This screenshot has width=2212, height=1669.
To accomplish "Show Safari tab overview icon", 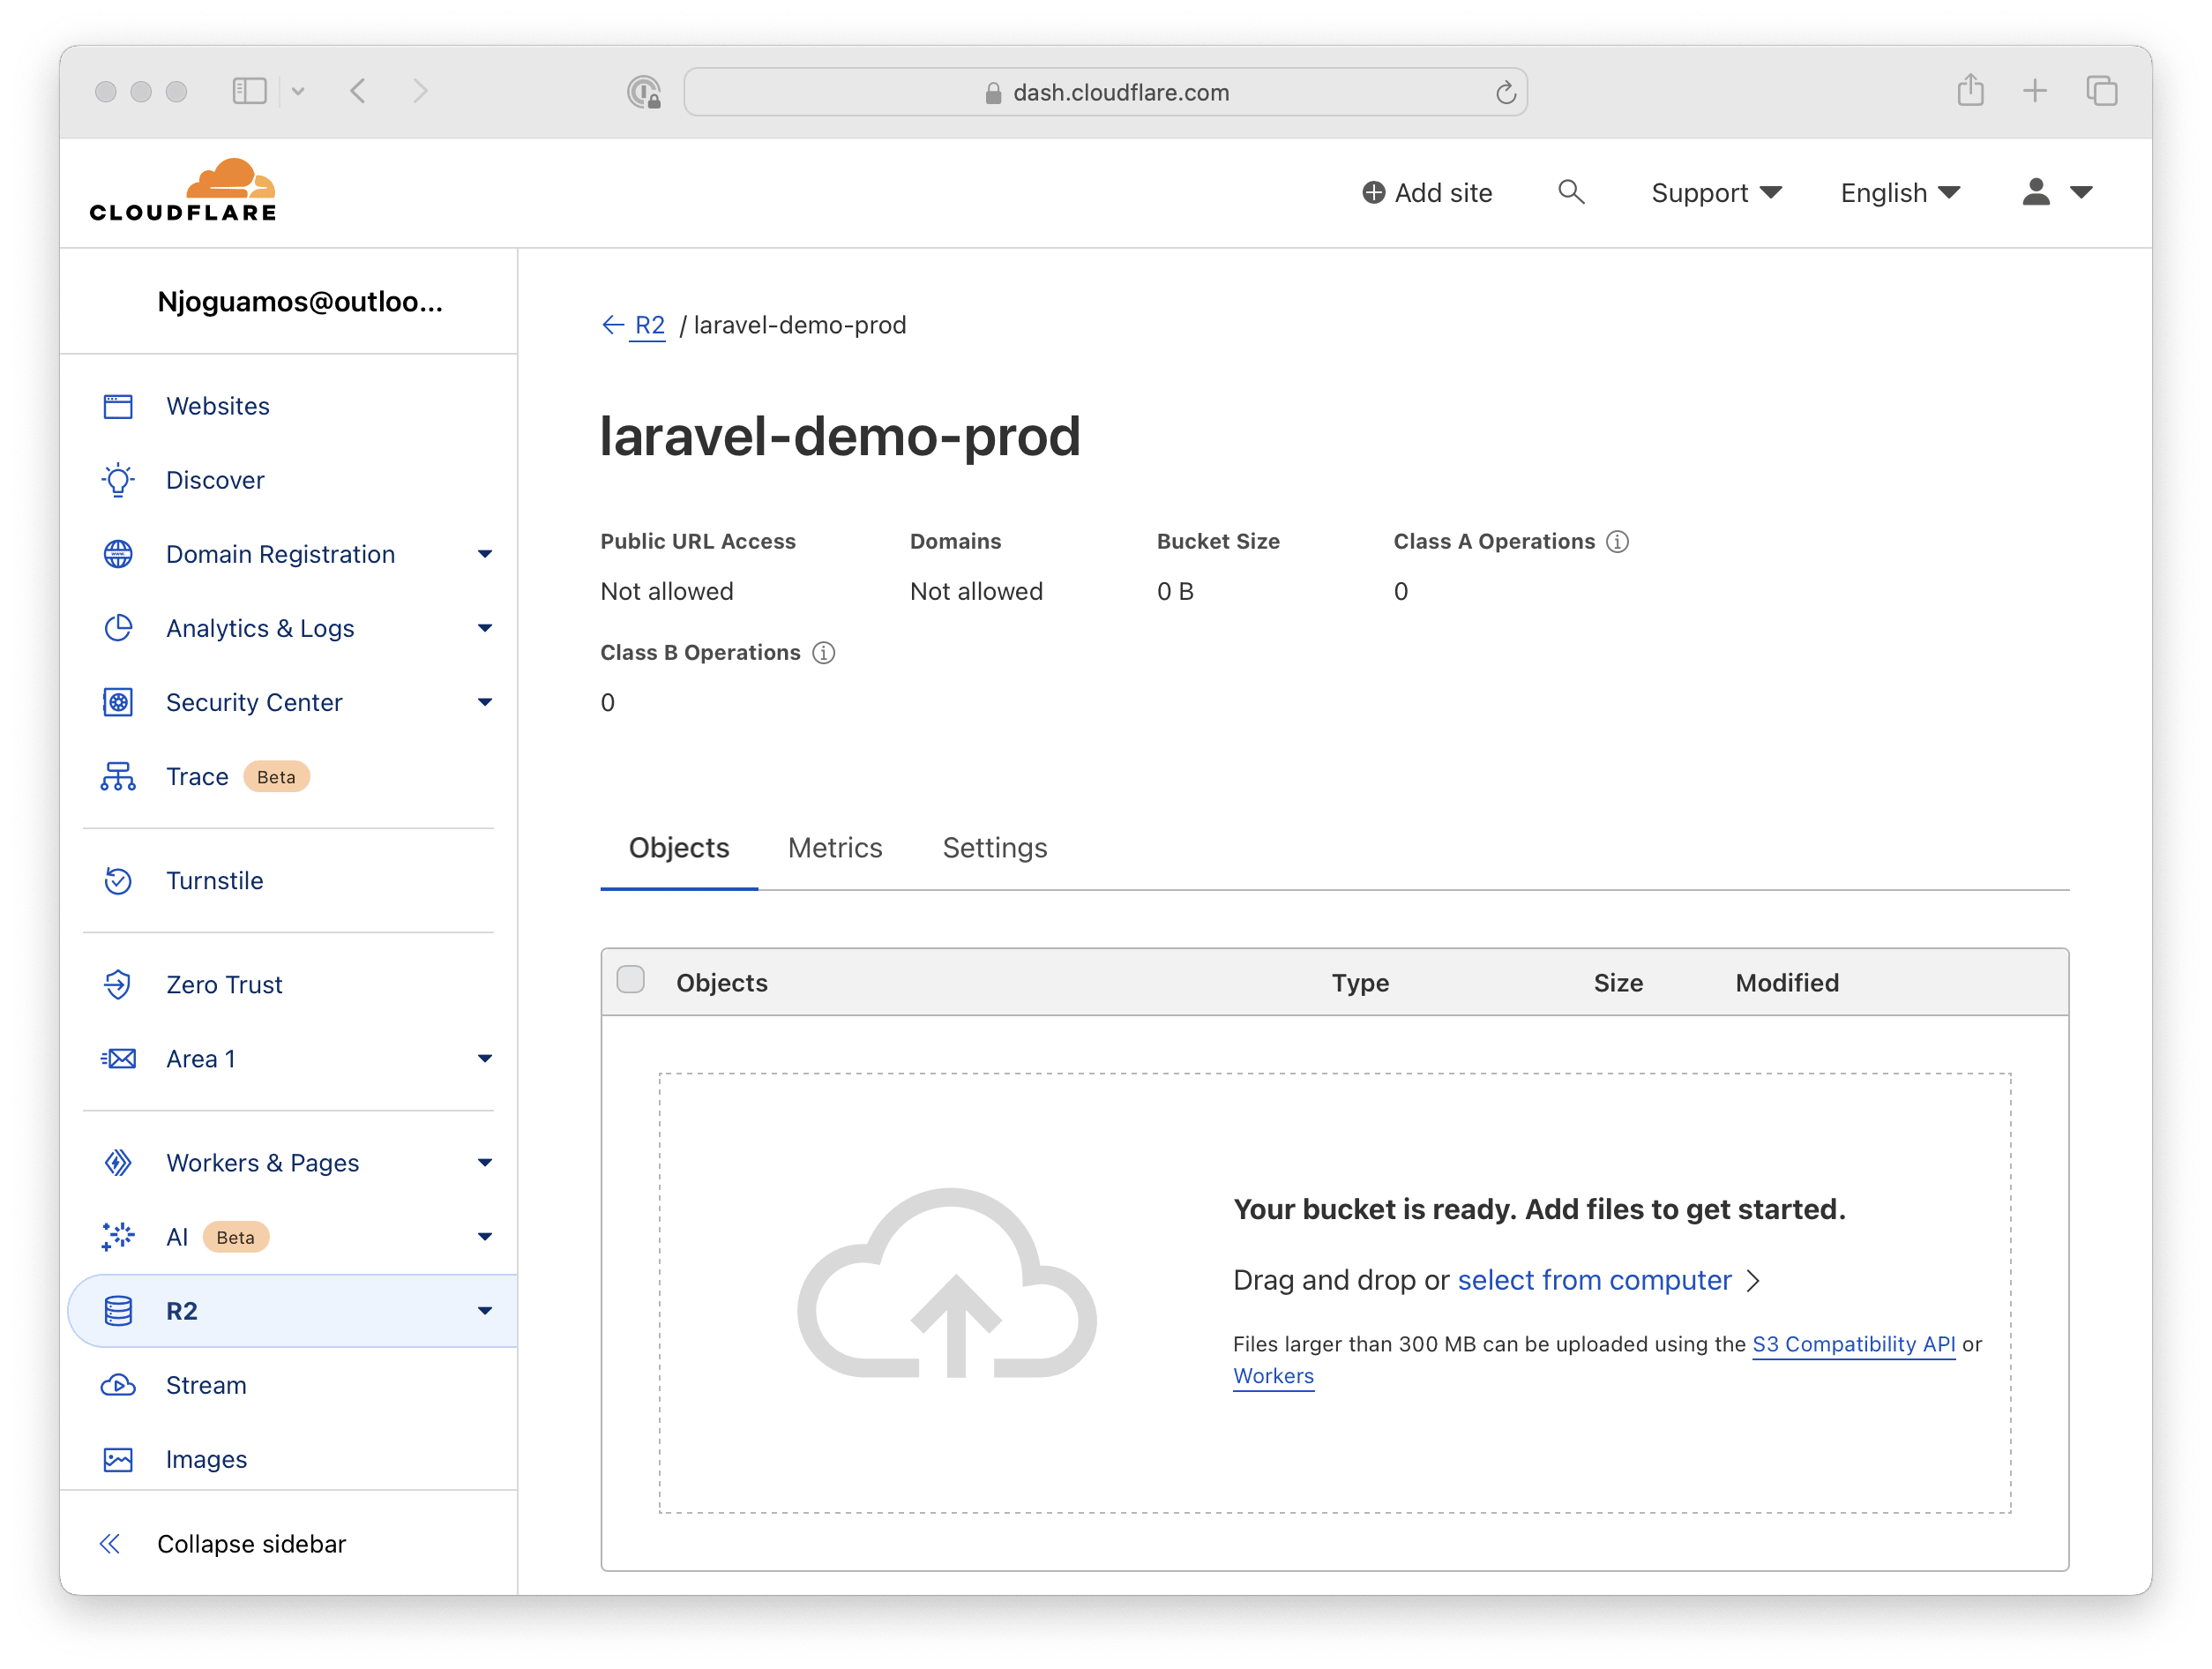I will click(x=2101, y=91).
